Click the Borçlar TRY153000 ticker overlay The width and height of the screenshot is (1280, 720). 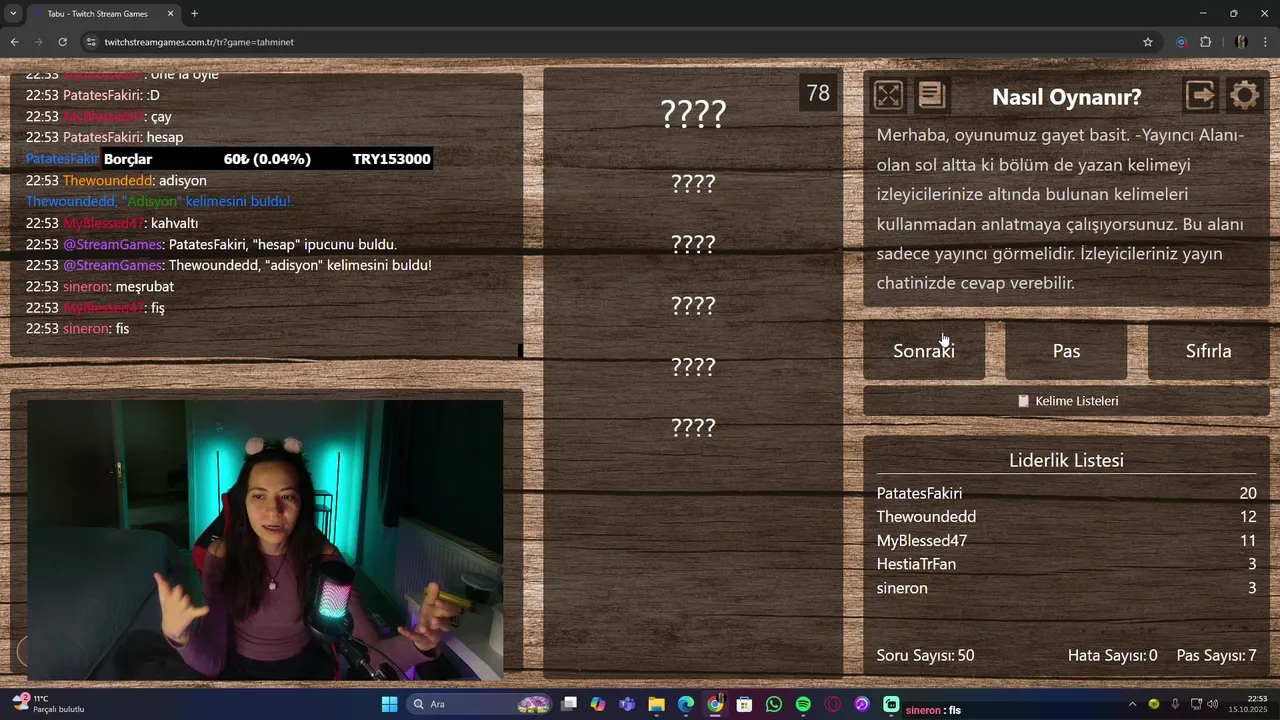click(x=268, y=159)
